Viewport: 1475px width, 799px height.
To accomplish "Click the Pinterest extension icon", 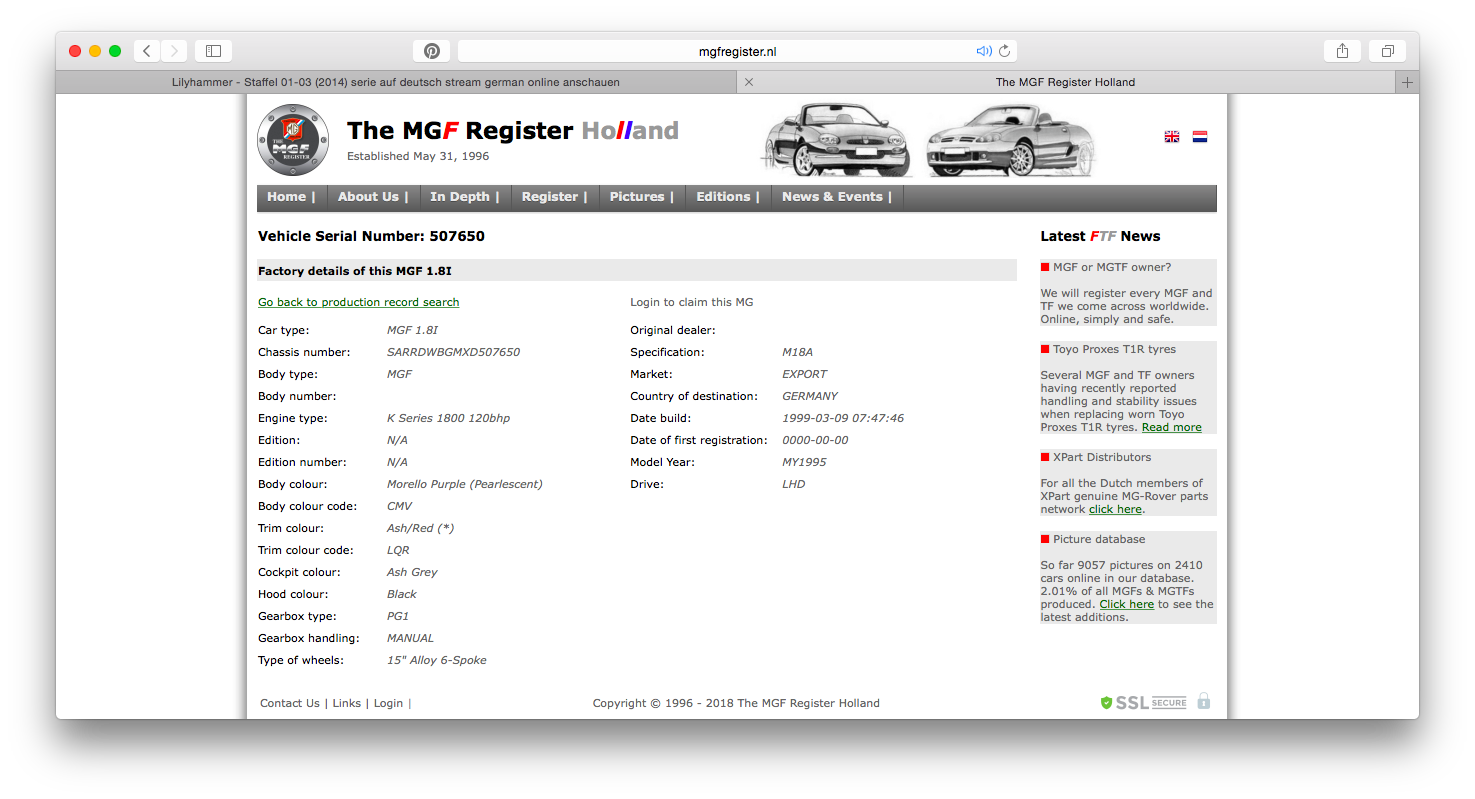I will 431,51.
